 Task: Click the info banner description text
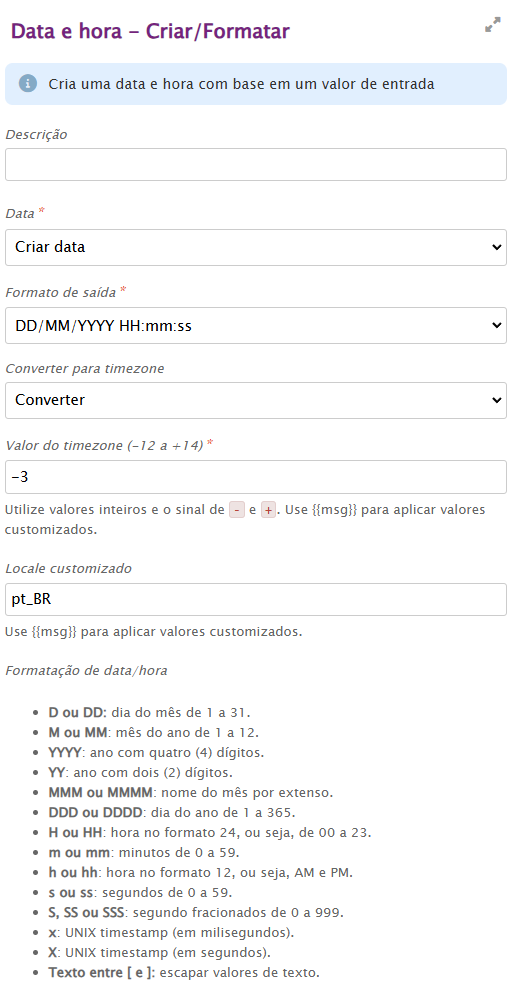[x=241, y=84]
